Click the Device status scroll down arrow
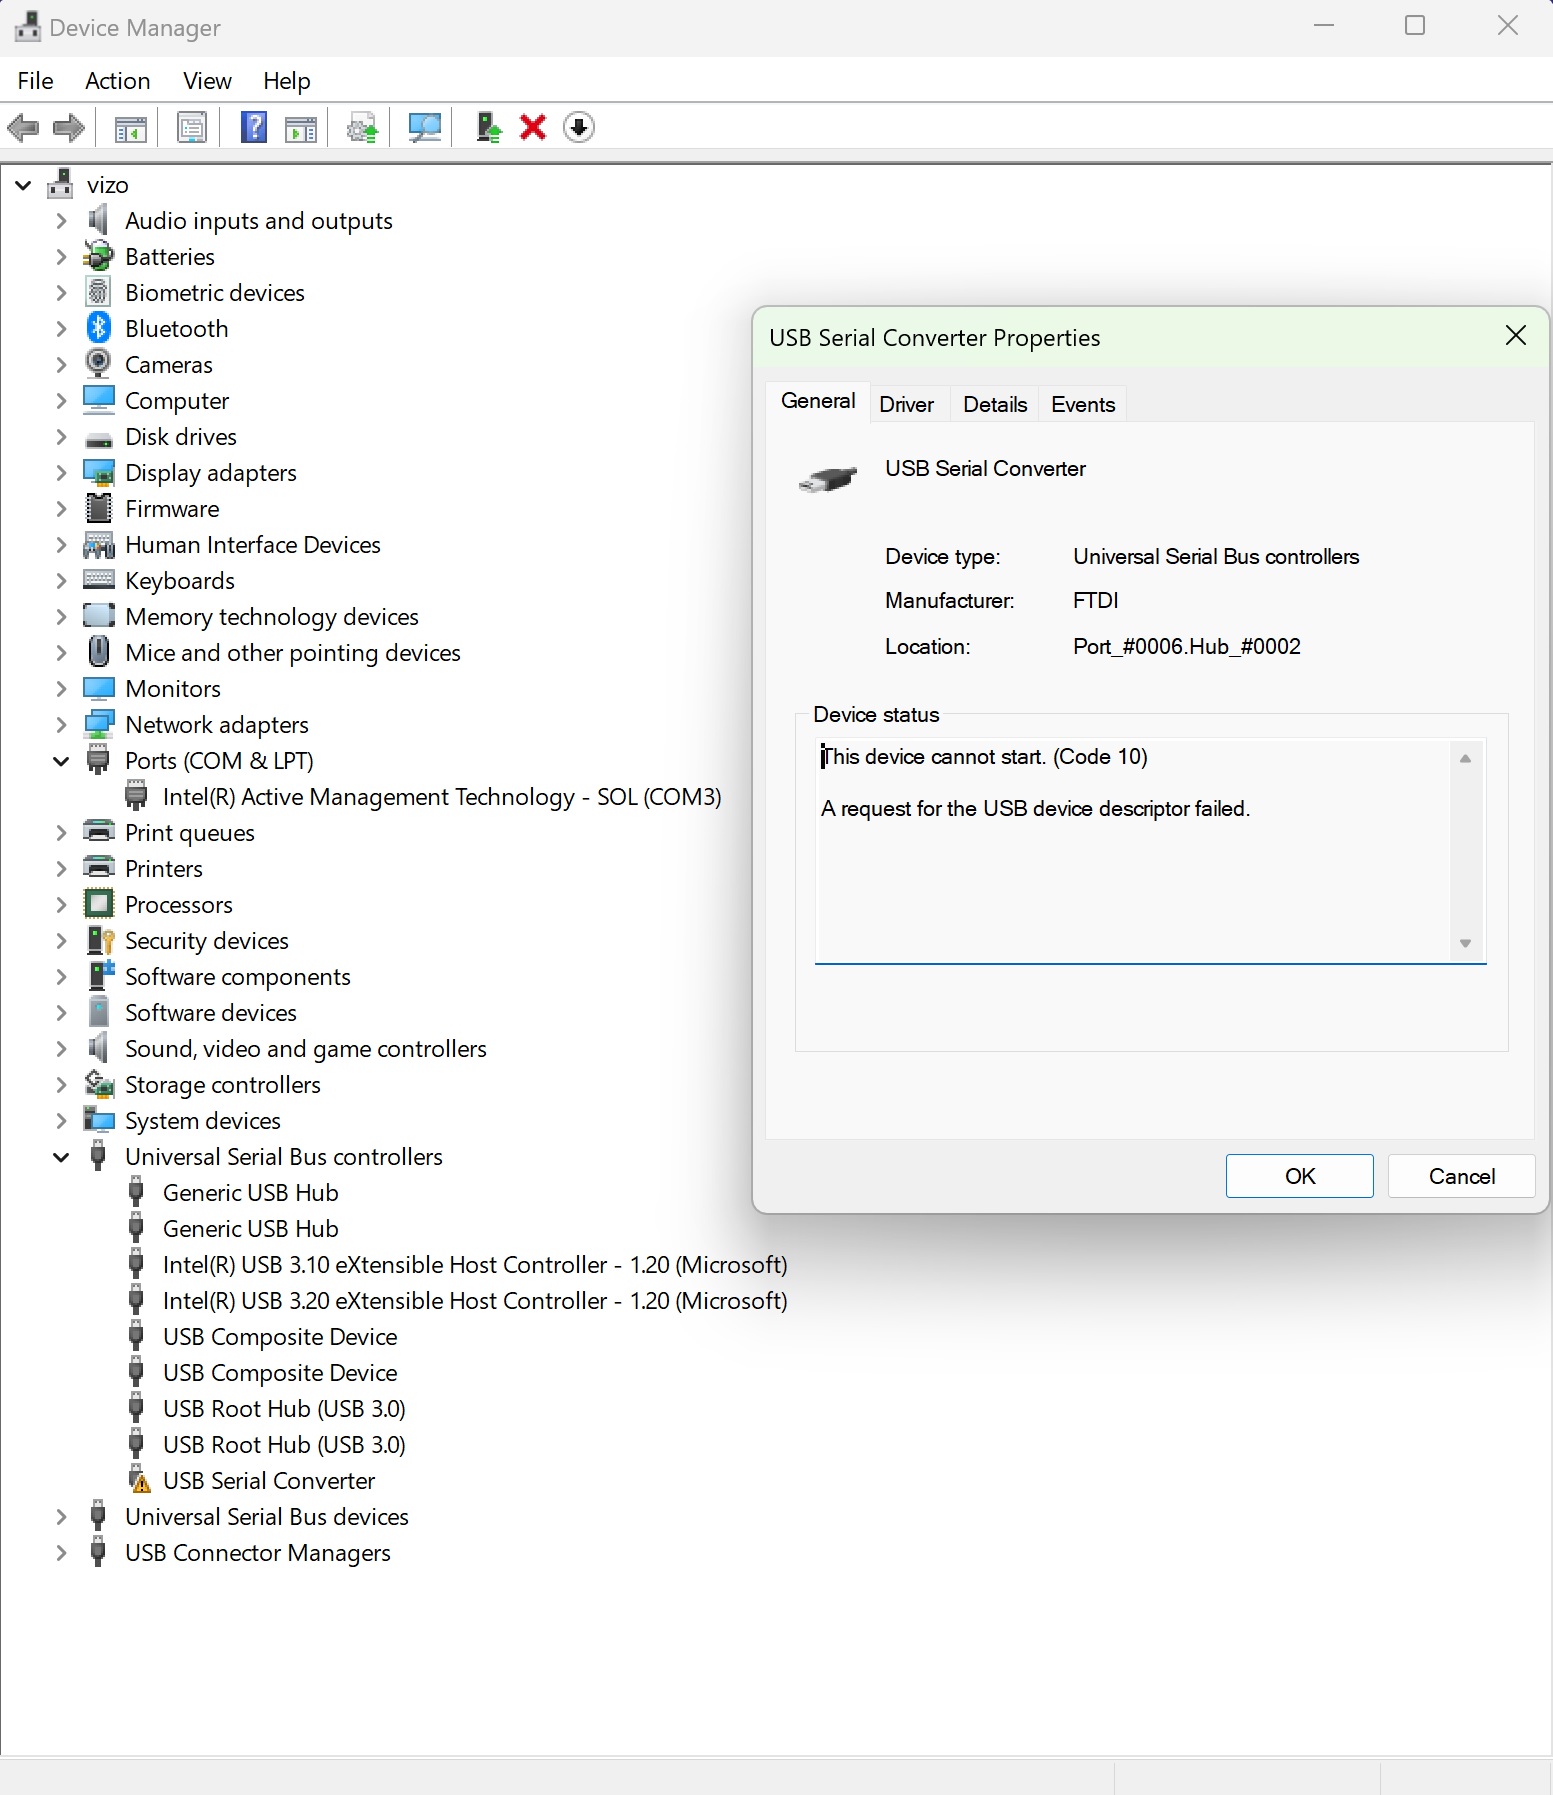 point(1465,943)
